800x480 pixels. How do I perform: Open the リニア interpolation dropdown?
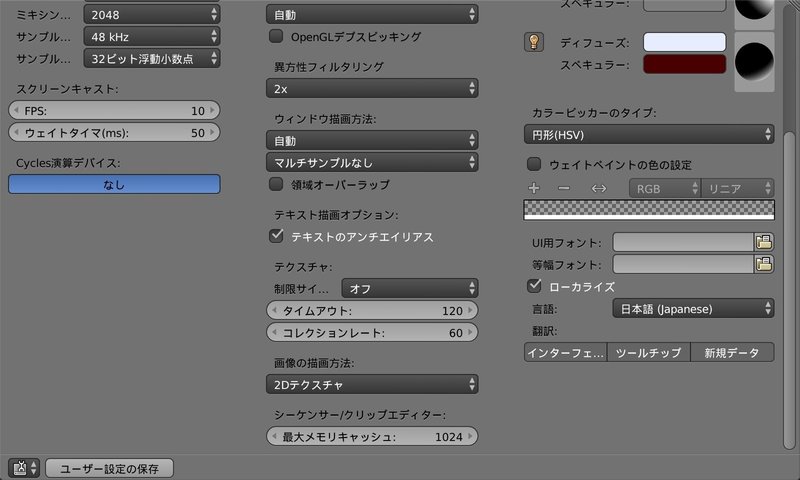point(738,189)
